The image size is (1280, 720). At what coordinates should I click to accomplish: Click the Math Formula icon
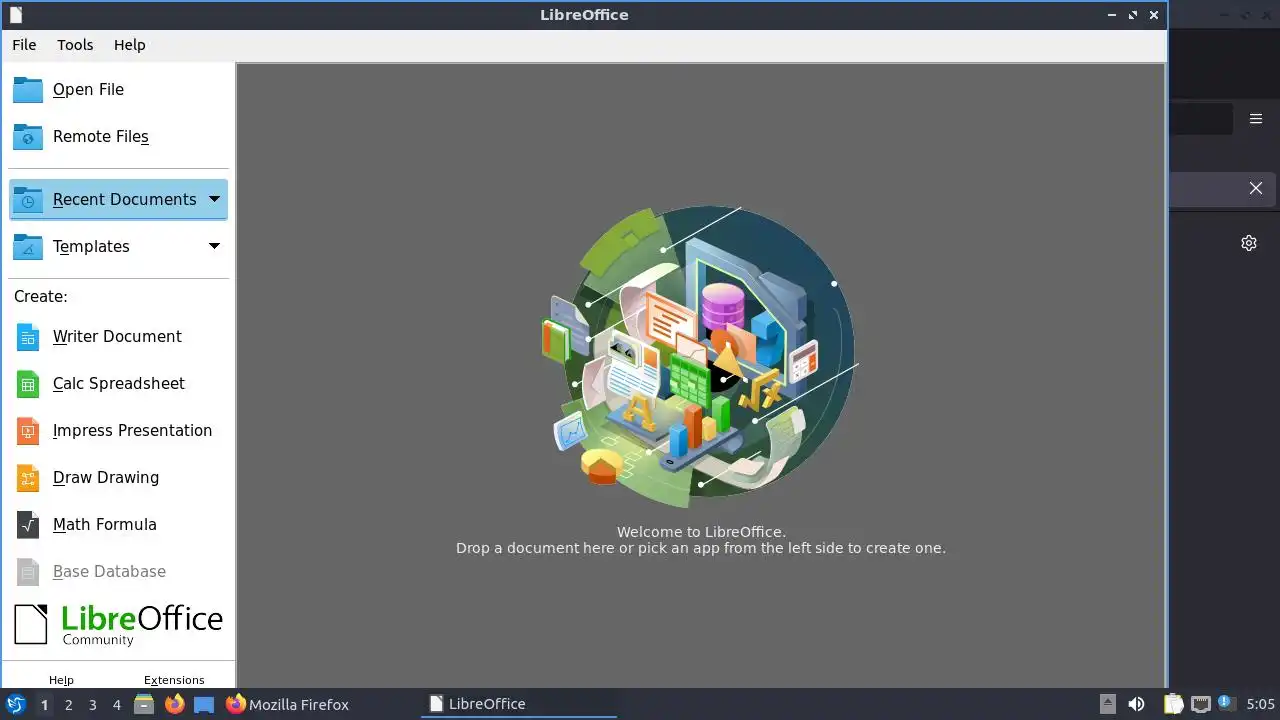click(x=28, y=525)
